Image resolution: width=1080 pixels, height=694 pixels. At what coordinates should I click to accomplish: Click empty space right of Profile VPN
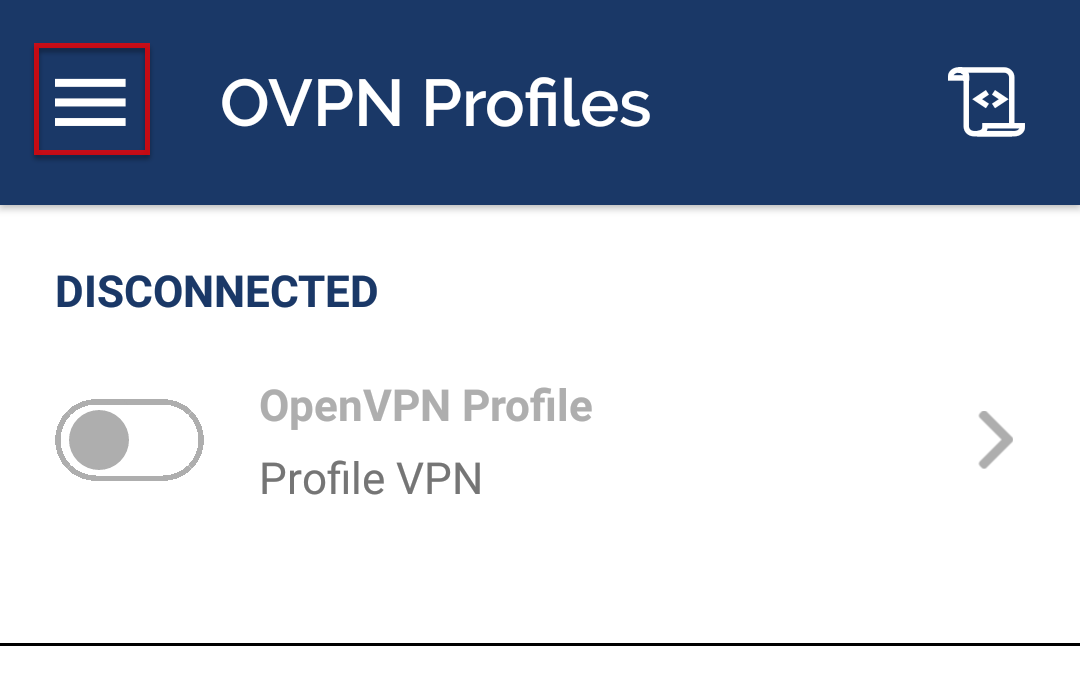pos(720,480)
